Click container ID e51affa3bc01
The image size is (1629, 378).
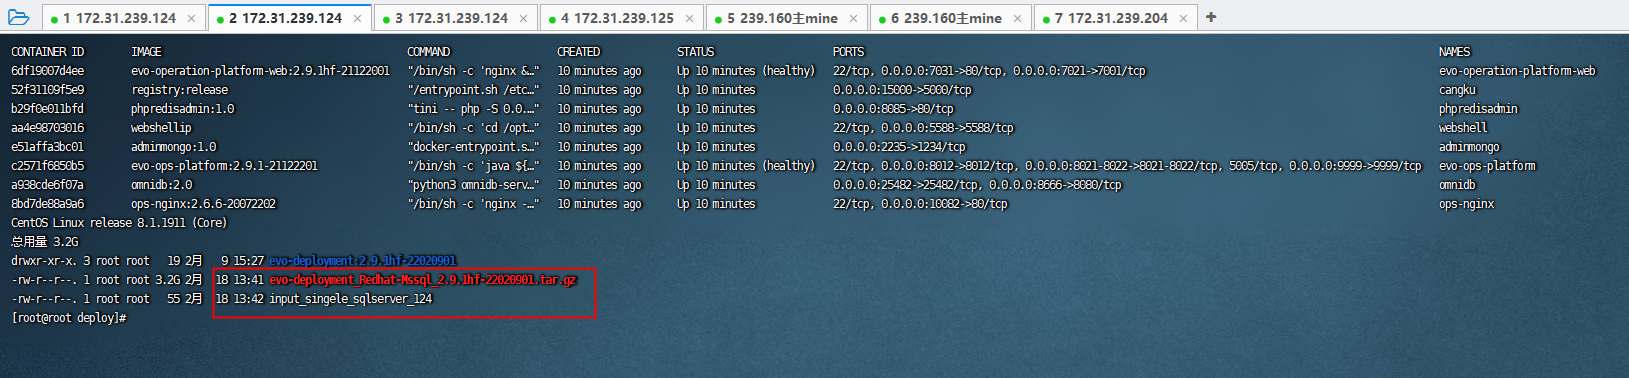[x=48, y=147]
